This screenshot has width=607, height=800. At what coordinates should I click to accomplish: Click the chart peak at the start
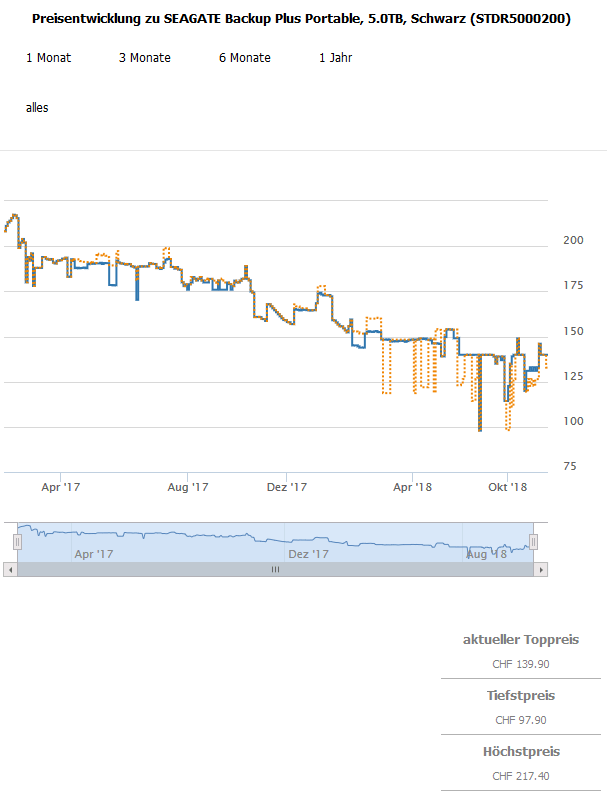click(13, 215)
